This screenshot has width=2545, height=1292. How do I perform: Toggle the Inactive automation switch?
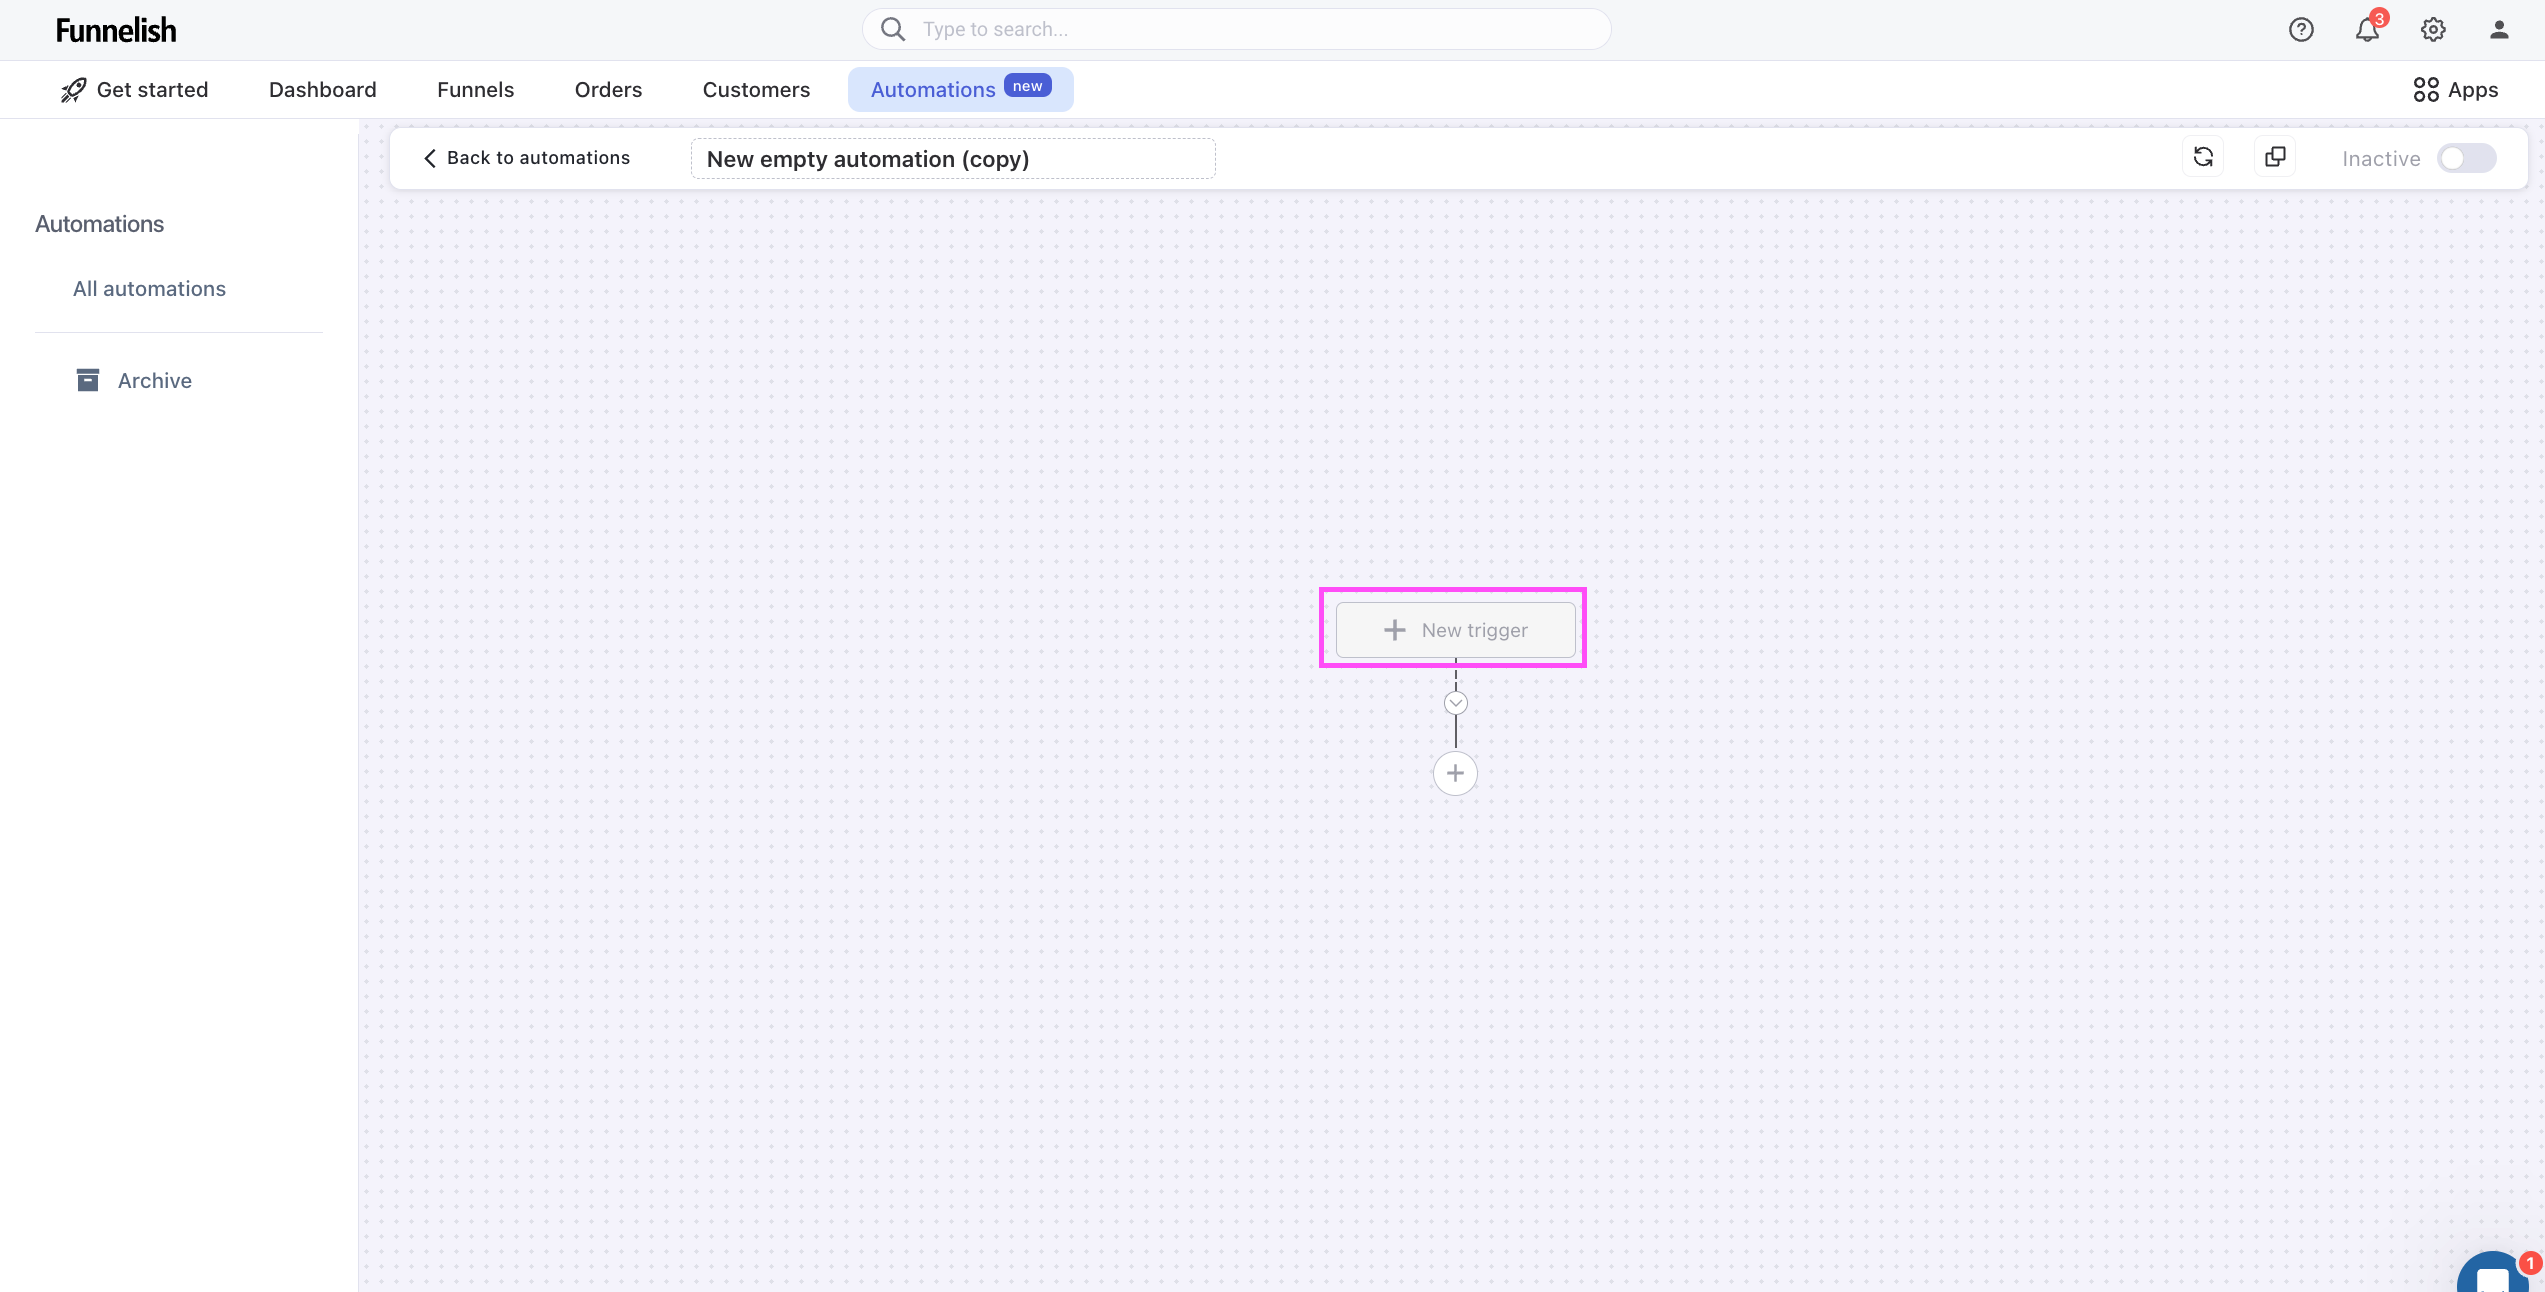pyautogui.click(x=2466, y=158)
